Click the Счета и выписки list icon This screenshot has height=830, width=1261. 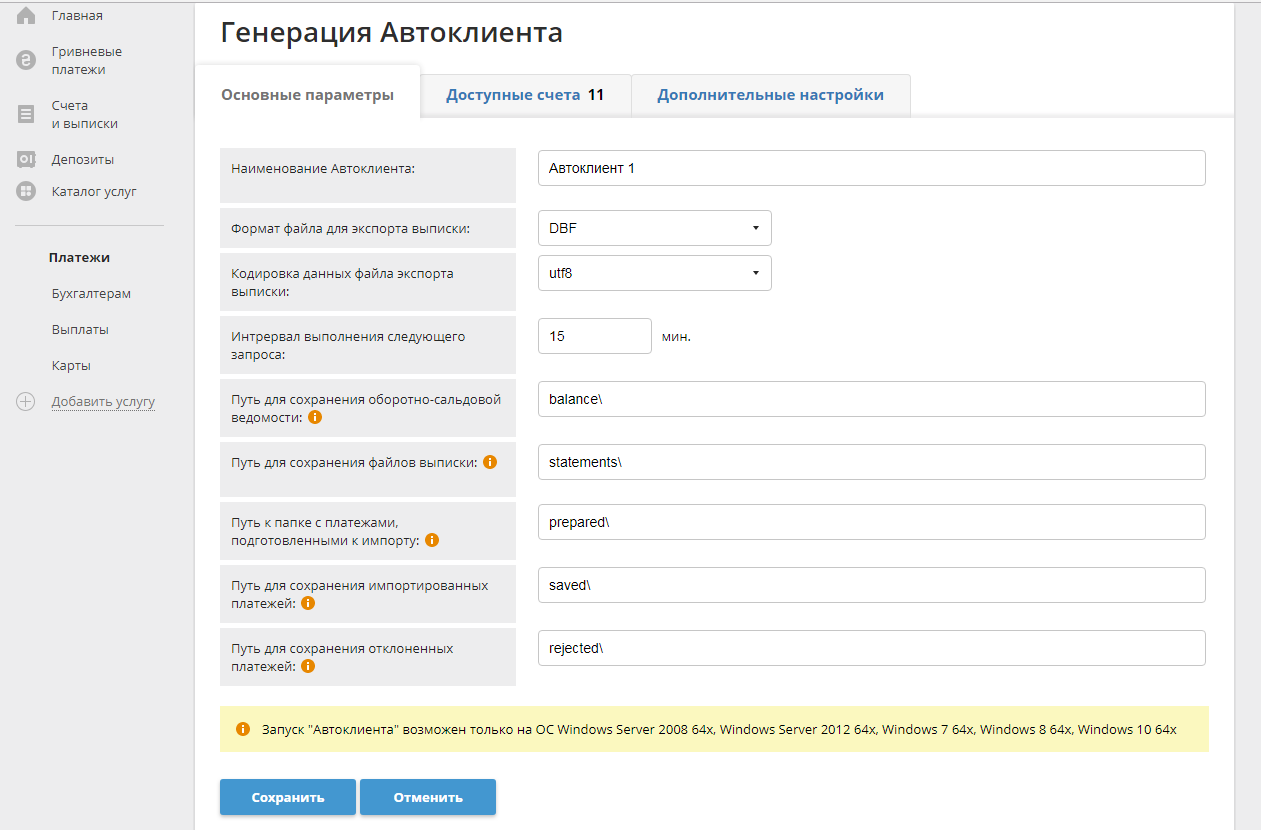26,115
